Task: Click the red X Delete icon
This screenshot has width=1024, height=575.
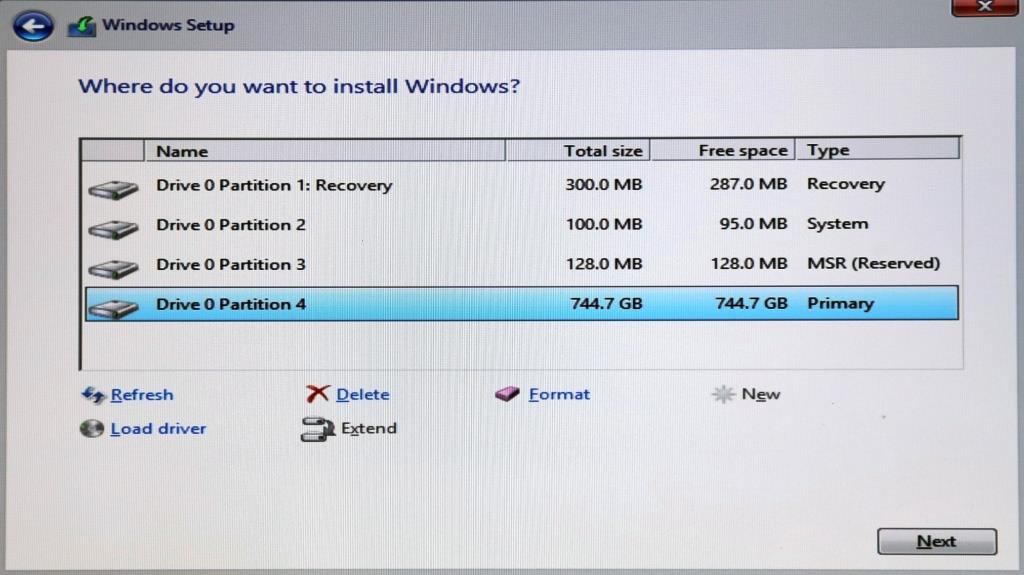Action: click(x=318, y=395)
